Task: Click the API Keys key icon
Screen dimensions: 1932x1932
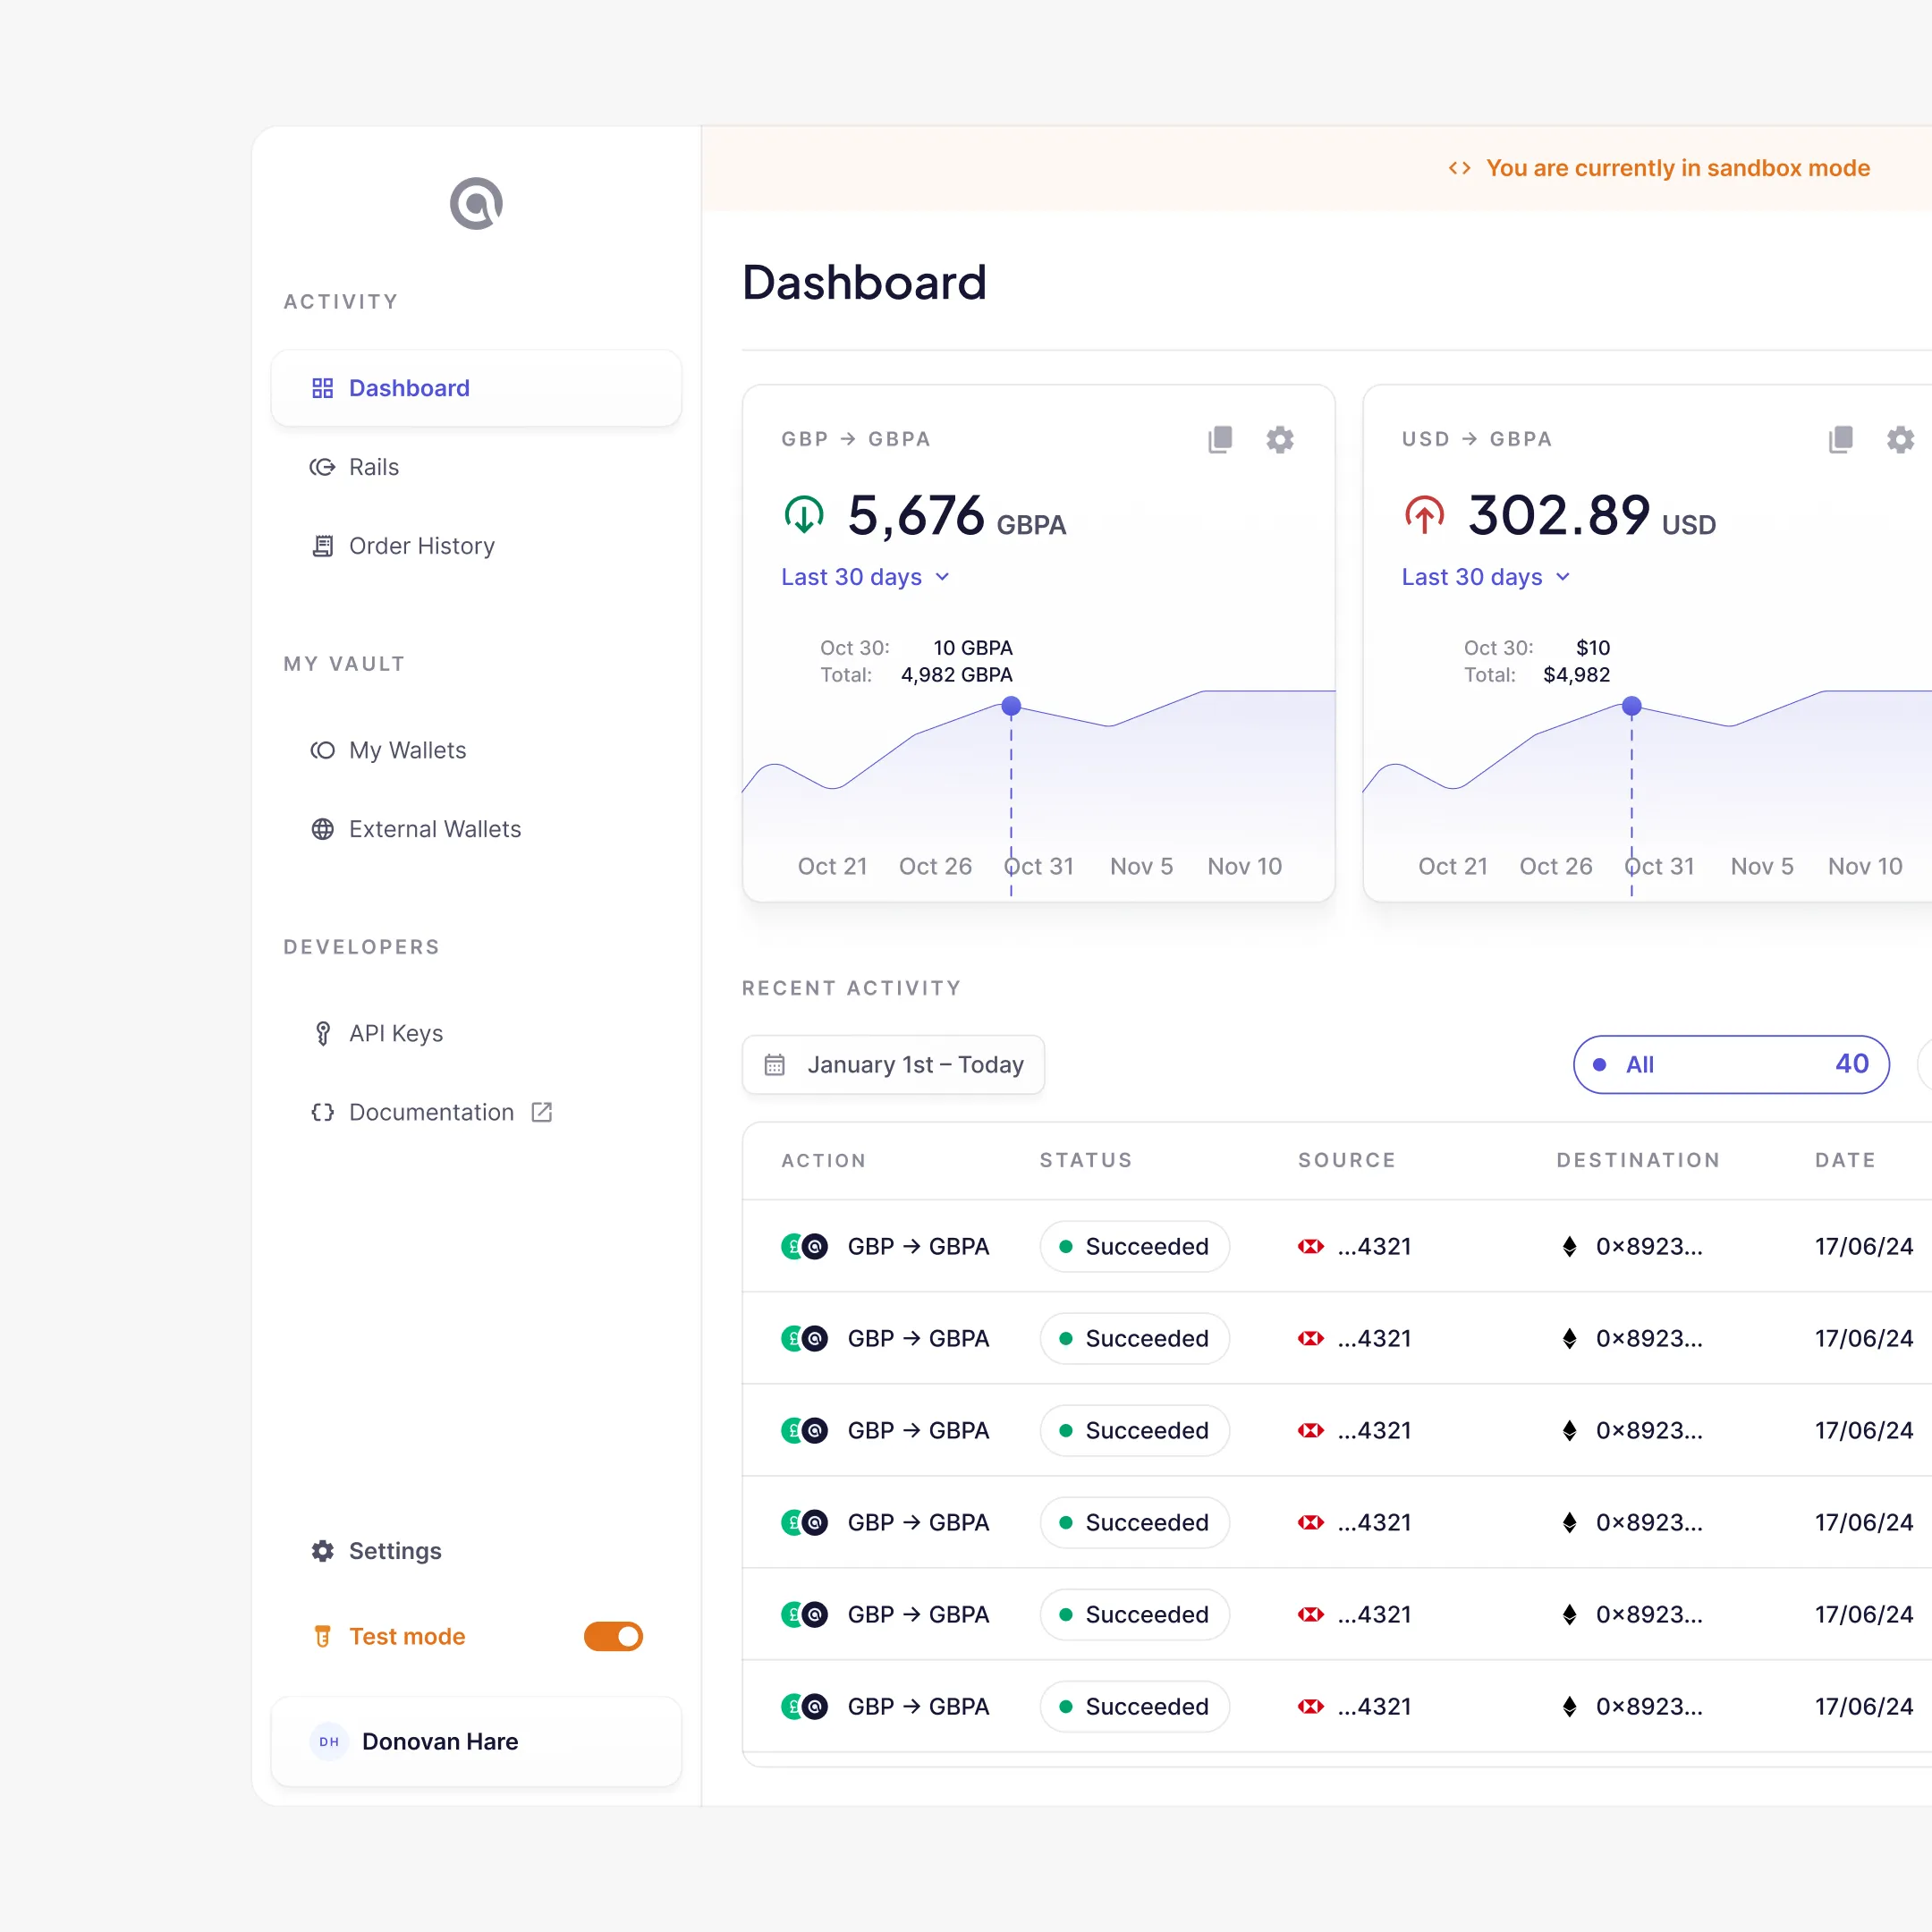Action: (x=322, y=1033)
